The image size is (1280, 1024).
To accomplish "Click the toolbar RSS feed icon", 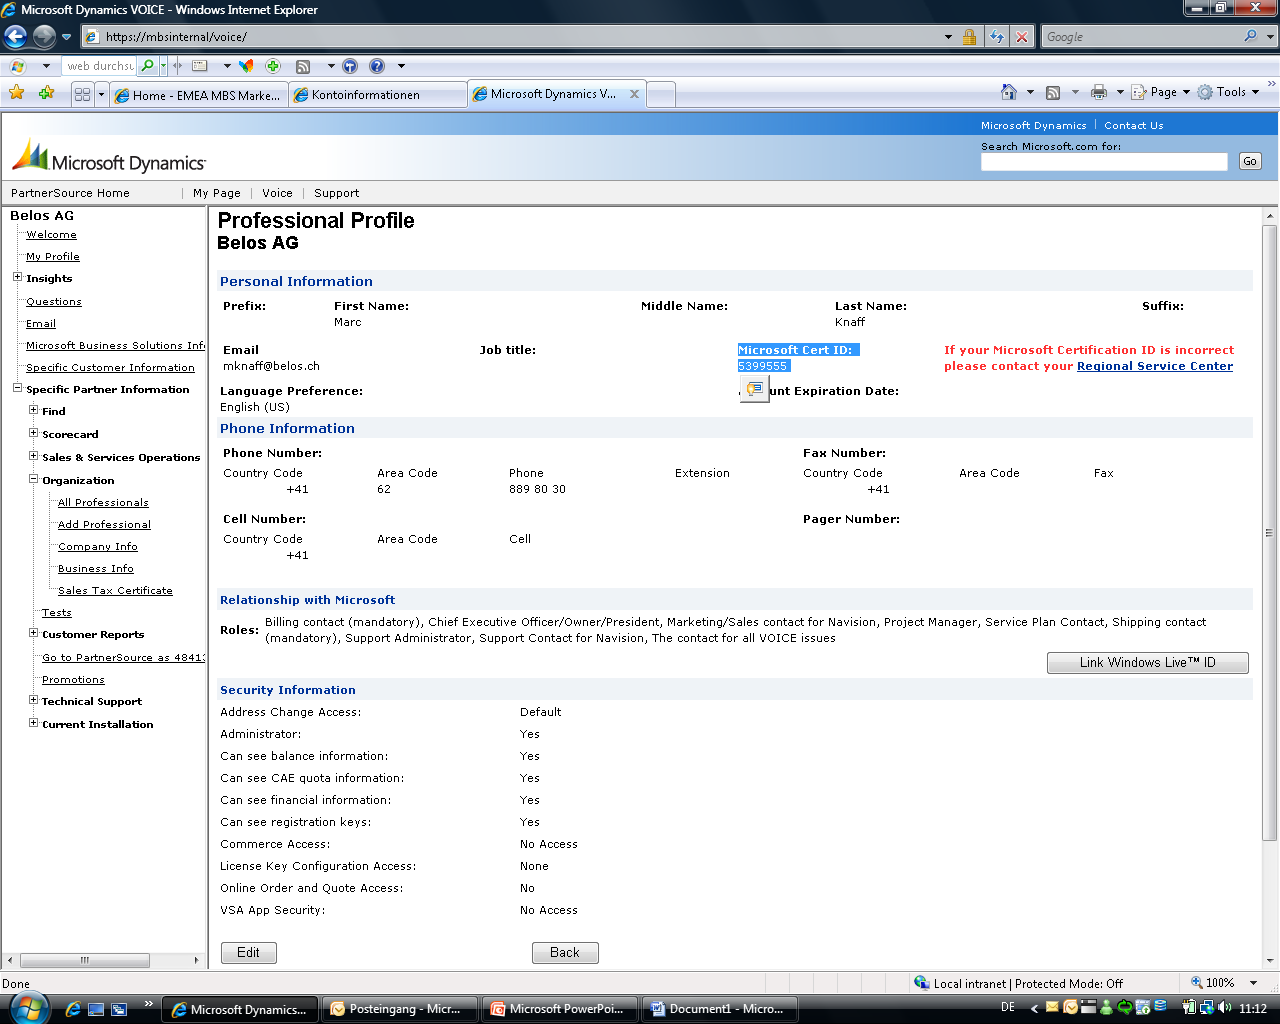I will pos(303,66).
